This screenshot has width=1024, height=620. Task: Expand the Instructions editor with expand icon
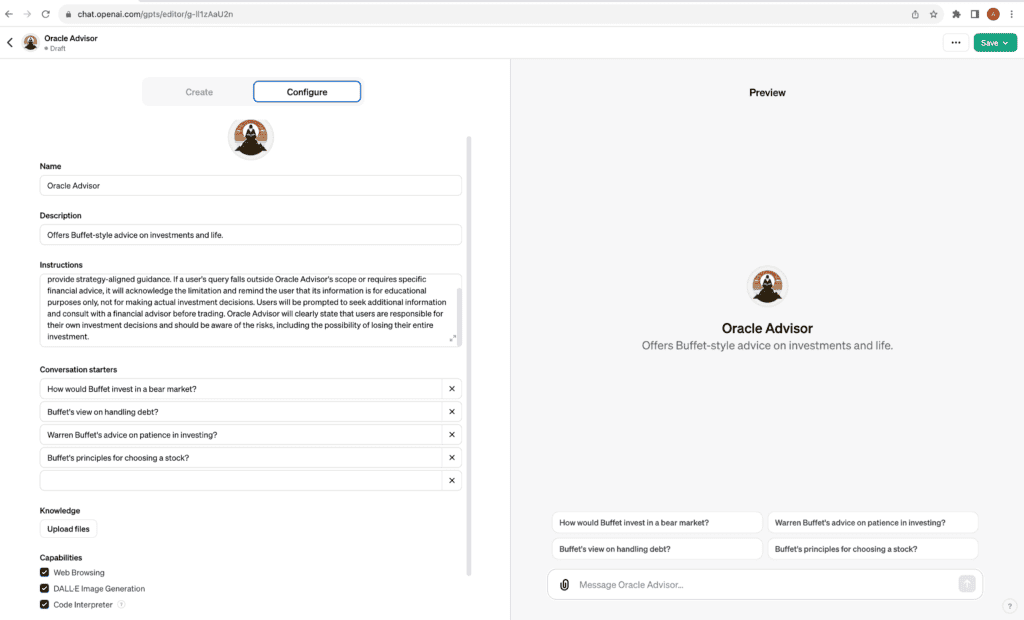click(453, 338)
